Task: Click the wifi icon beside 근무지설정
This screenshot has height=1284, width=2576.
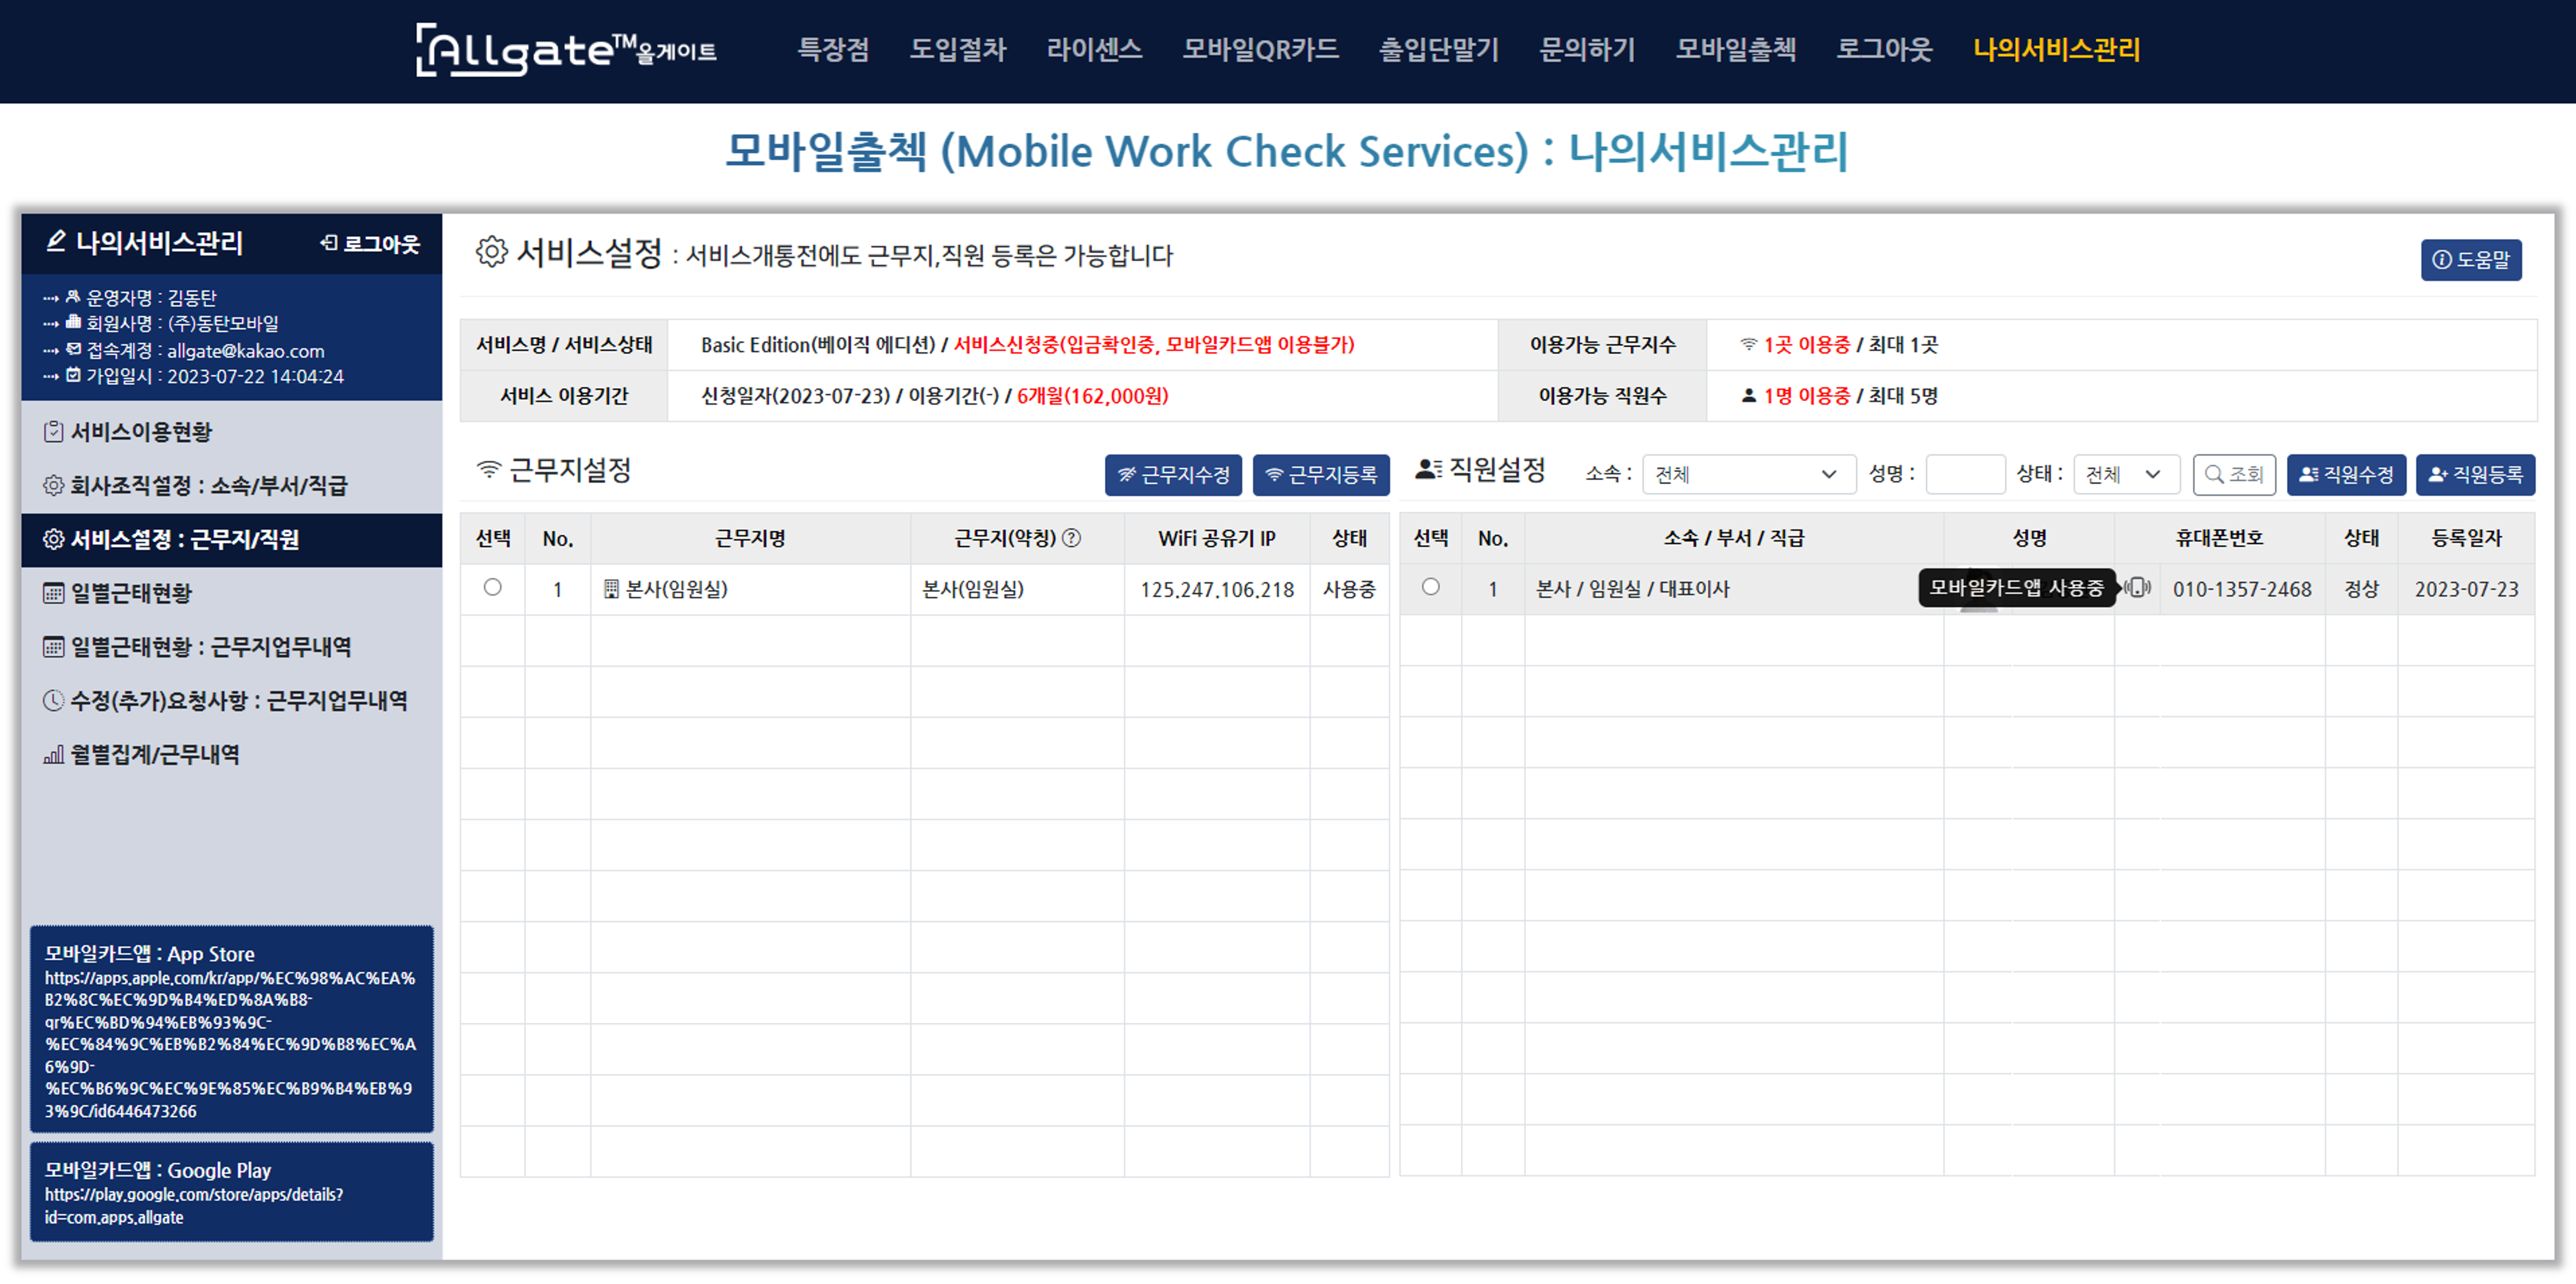Action: pos(489,470)
